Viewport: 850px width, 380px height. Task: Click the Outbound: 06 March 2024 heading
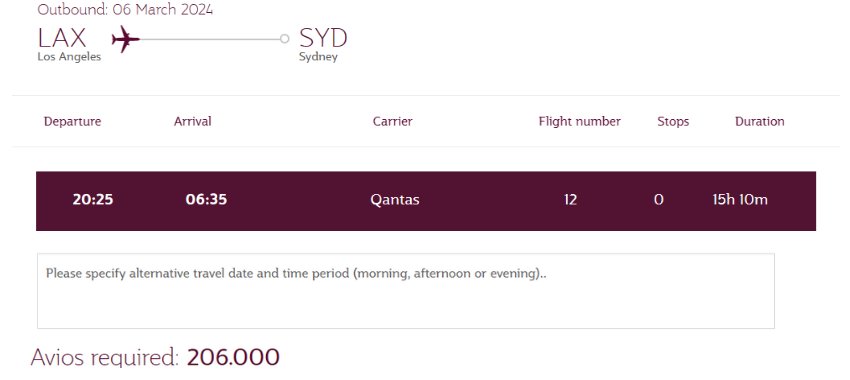click(x=125, y=10)
